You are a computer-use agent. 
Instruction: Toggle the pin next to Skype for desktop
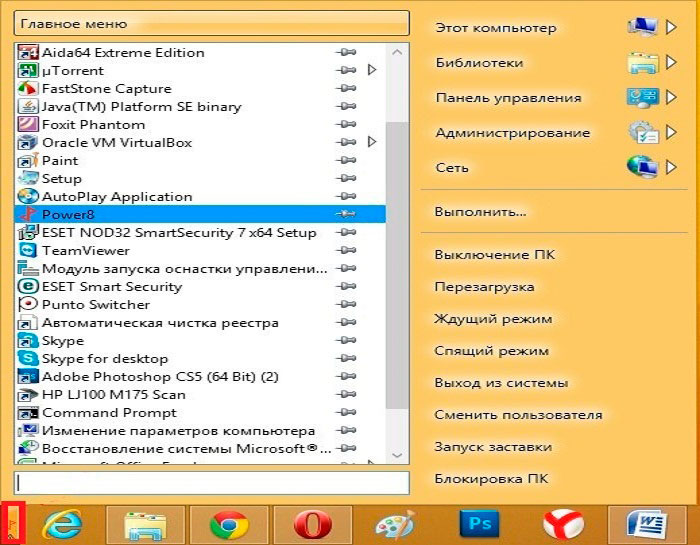tap(346, 358)
